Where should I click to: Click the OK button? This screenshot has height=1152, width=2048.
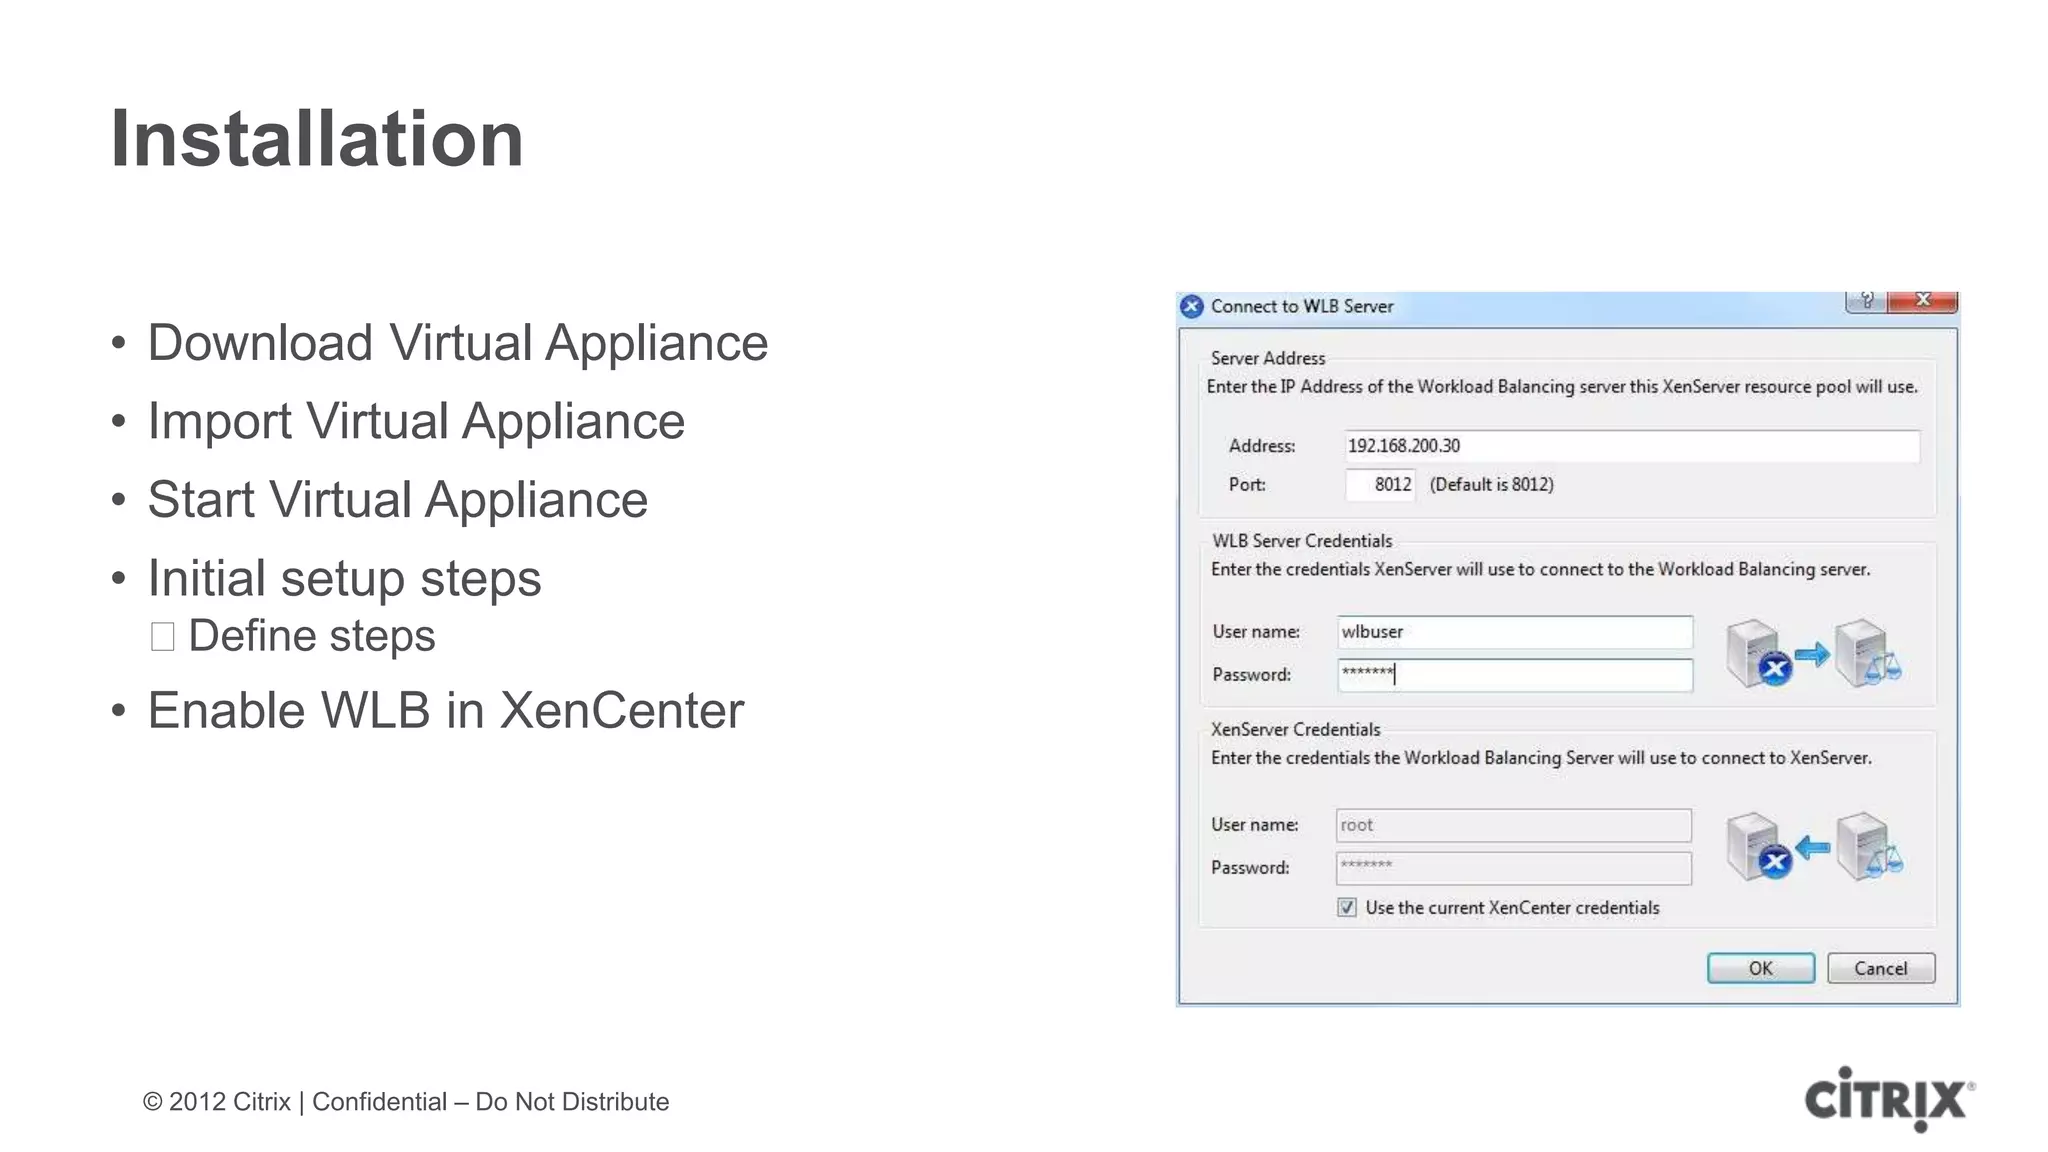click(x=1760, y=968)
